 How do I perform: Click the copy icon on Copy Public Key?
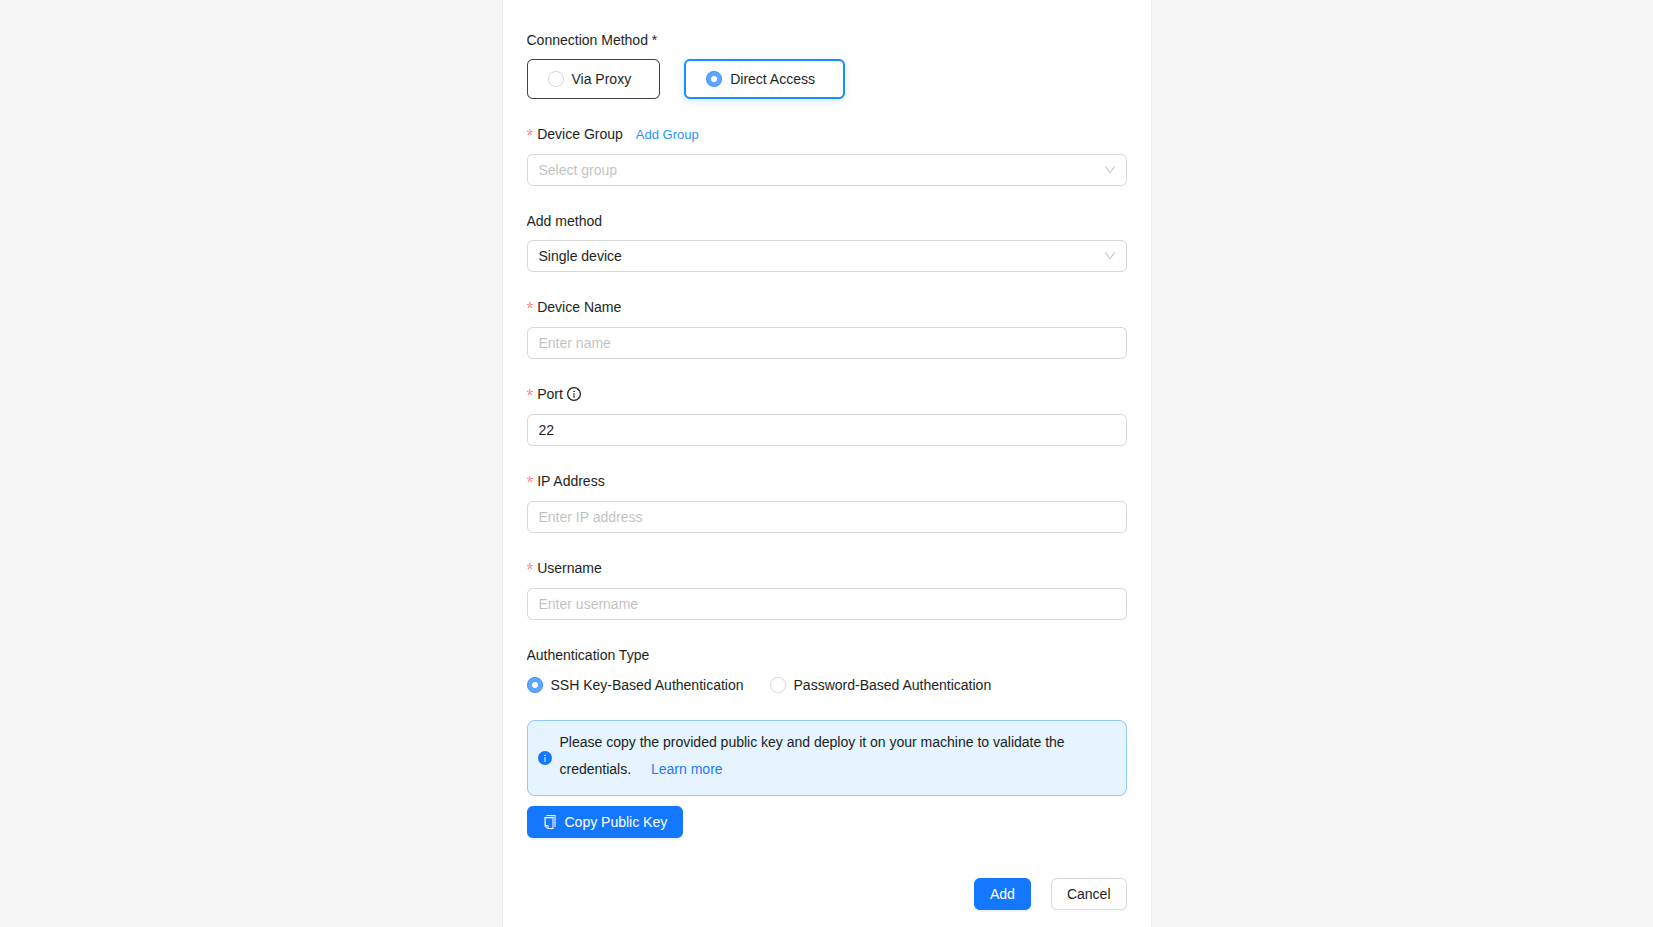pos(550,822)
